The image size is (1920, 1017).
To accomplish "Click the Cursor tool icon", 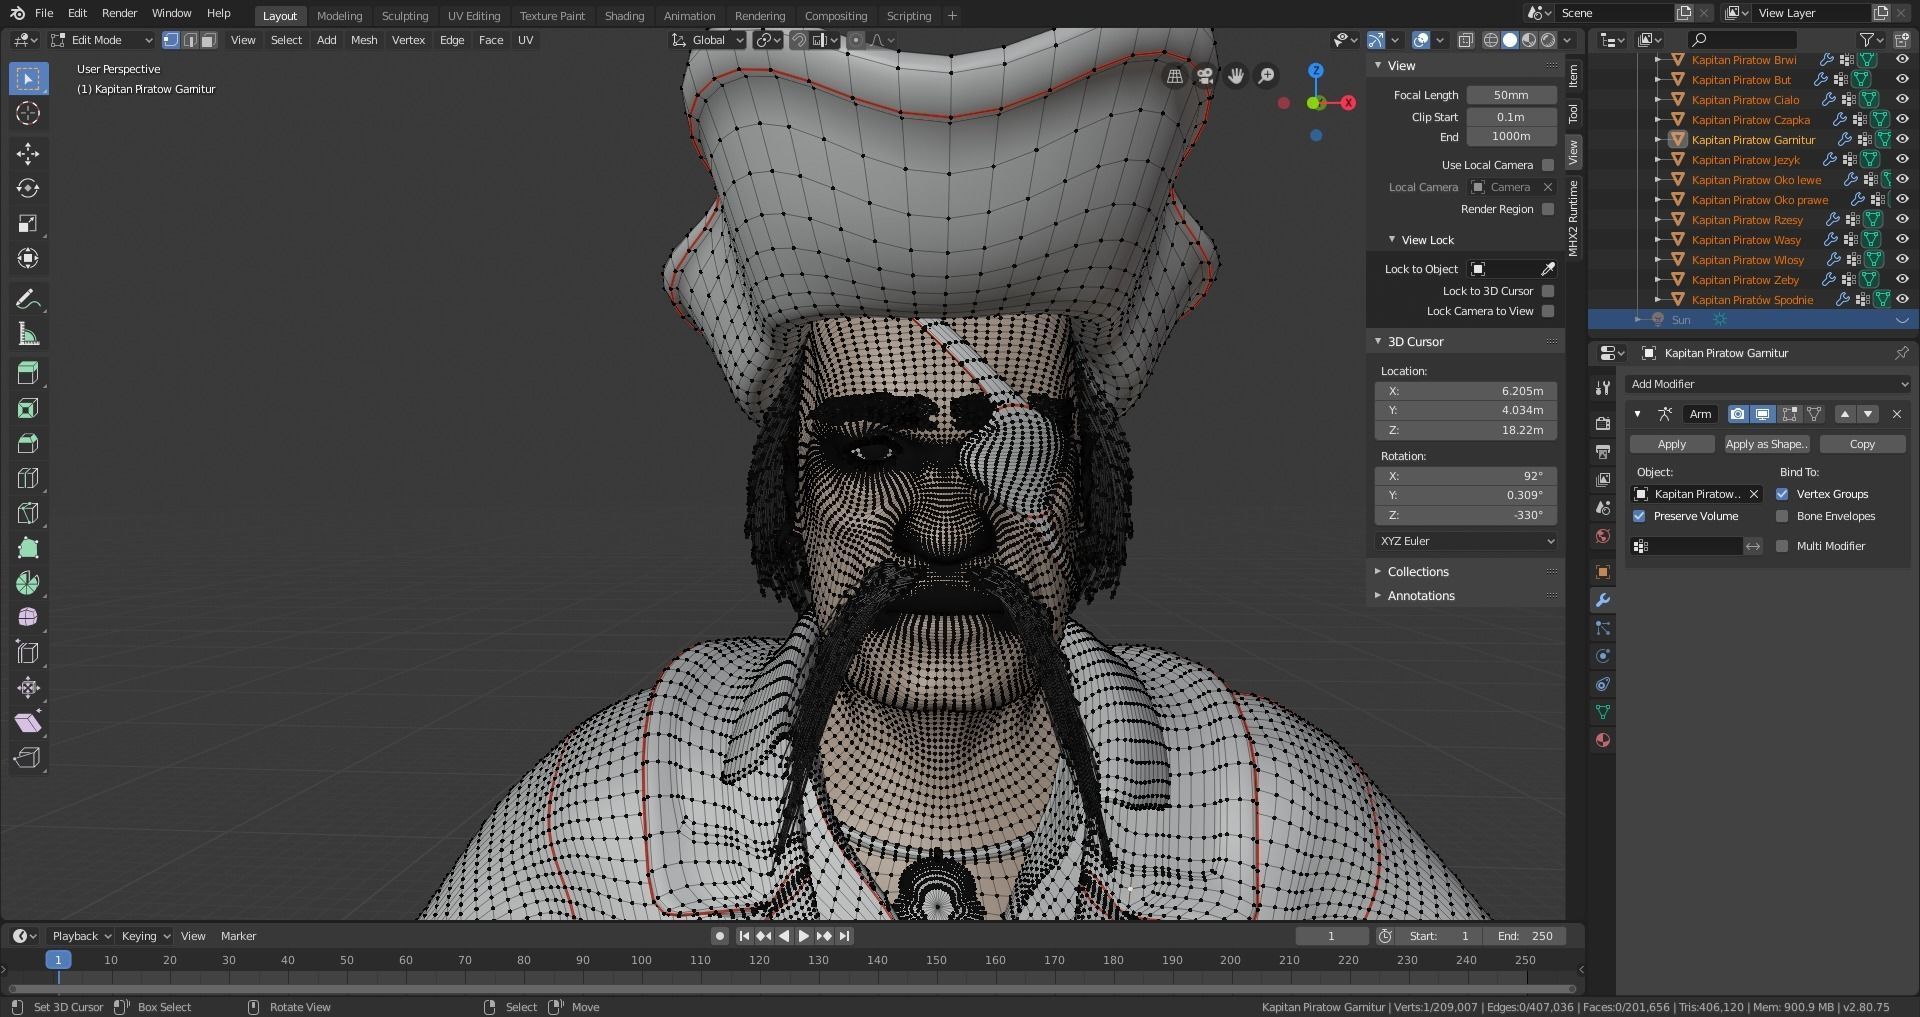I will tap(28, 113).
